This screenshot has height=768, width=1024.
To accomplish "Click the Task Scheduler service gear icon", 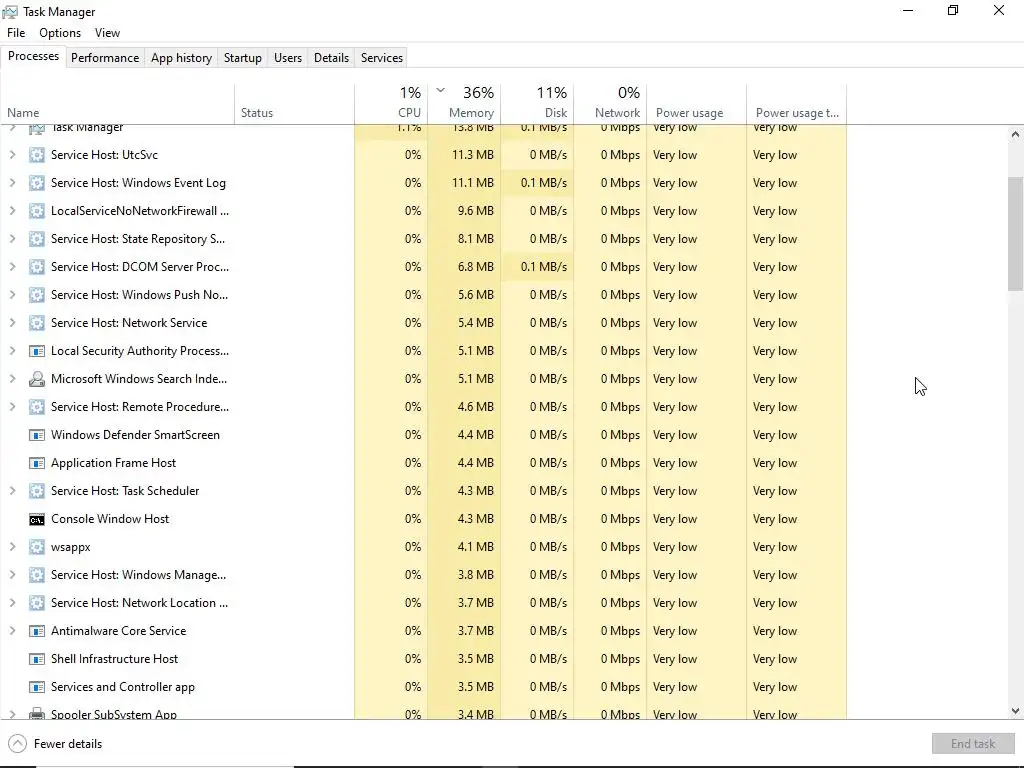I will click(x=37, y=491).
